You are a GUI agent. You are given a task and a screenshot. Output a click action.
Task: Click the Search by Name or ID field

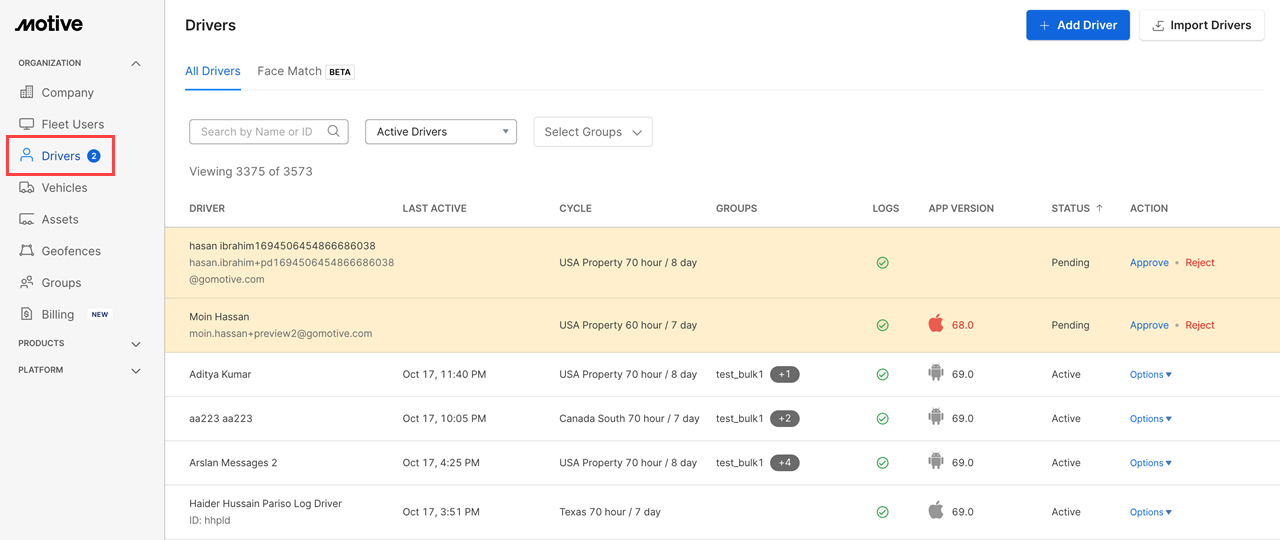[258, 132]
